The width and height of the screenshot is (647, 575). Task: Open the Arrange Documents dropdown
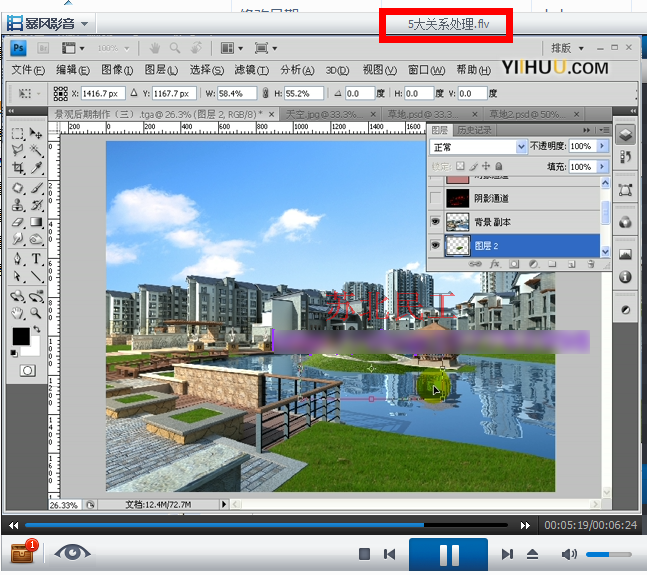tap(231, 48)
